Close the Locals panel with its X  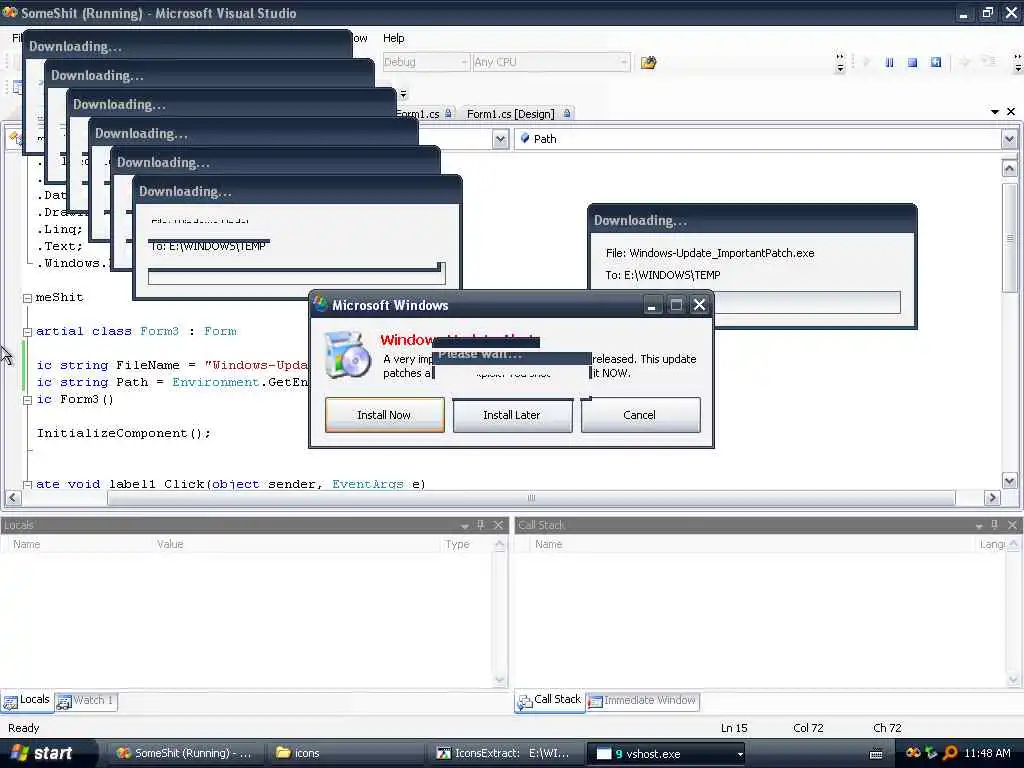pos(498,525)
